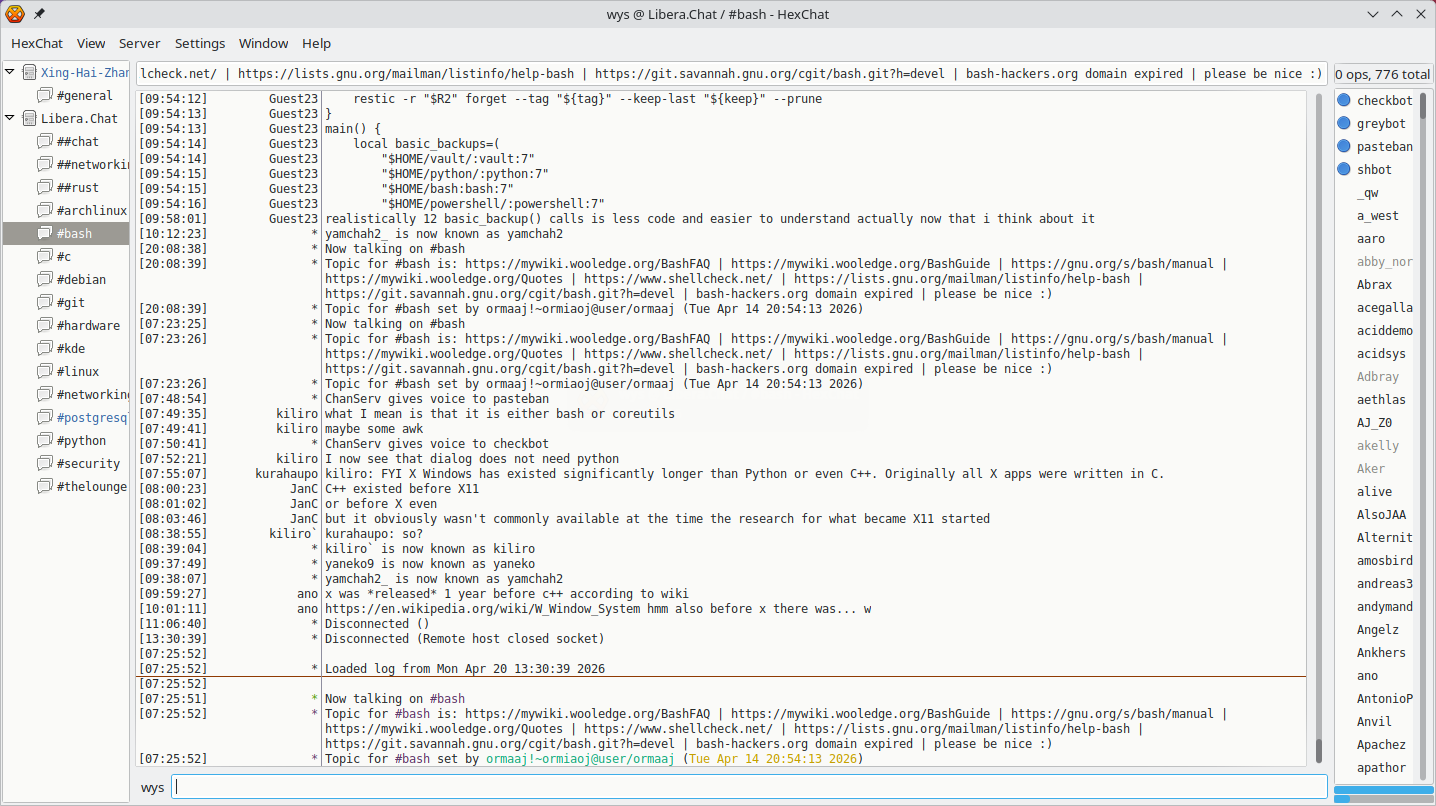Click the double-hash ##networking channel icon
Image resolution: width=1436 pixels, height=806 pixels.
(45, 164)
